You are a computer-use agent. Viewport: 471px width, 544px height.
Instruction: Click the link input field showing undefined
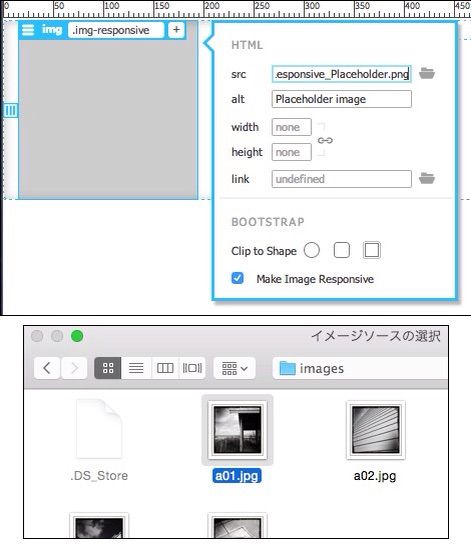[x=342, y=179]
